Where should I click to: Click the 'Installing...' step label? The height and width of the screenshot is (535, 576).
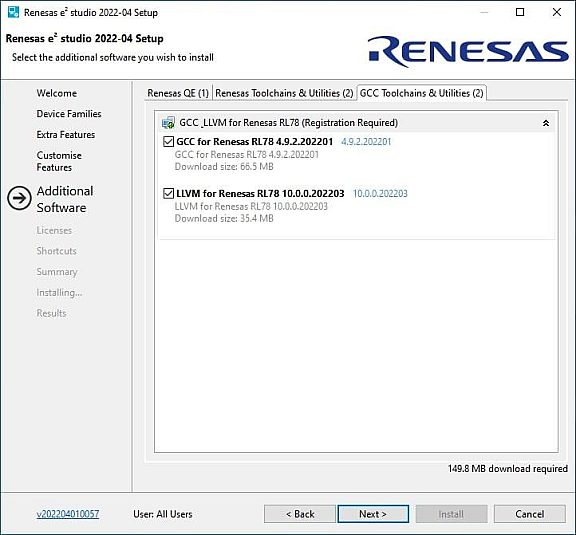pos(59,293)
